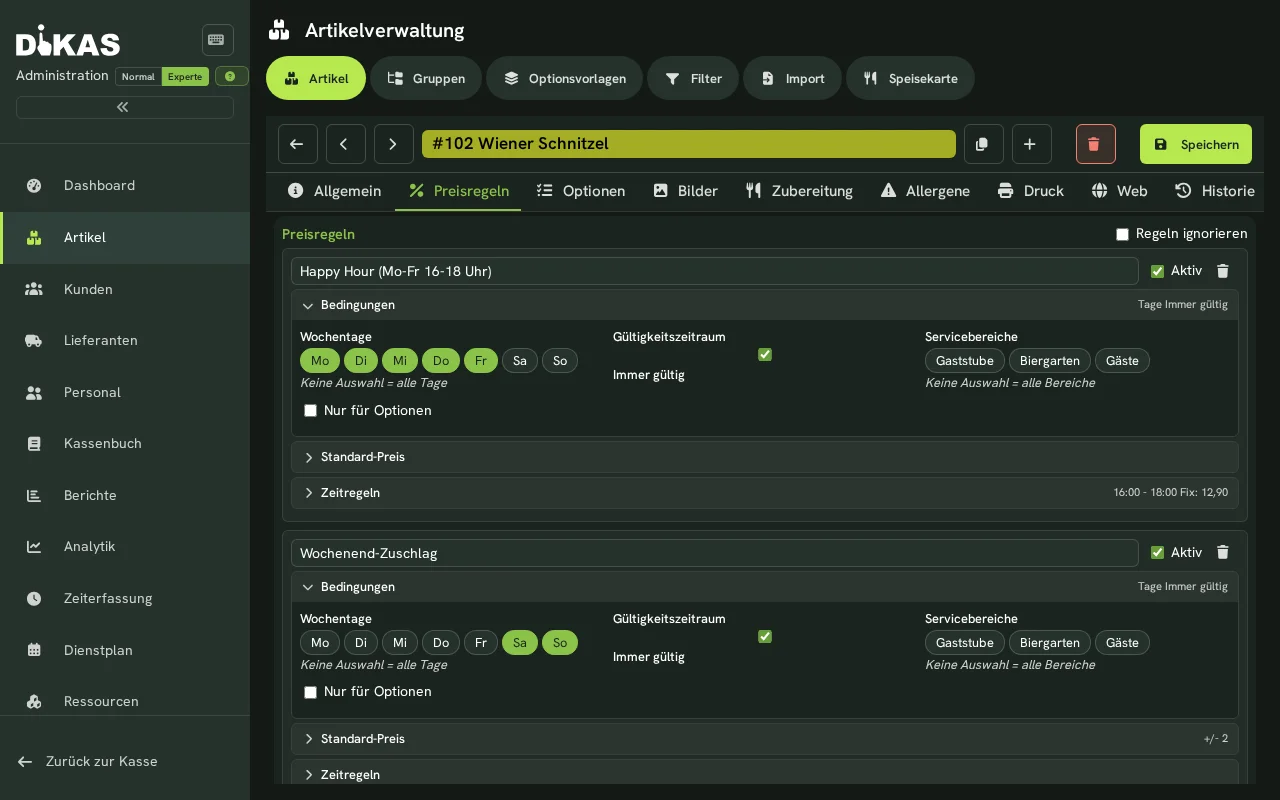Click article title #102 Wiener Schnitzel field
The height and width of the screenshot is (800, 1280).
(x=689, y=144)
